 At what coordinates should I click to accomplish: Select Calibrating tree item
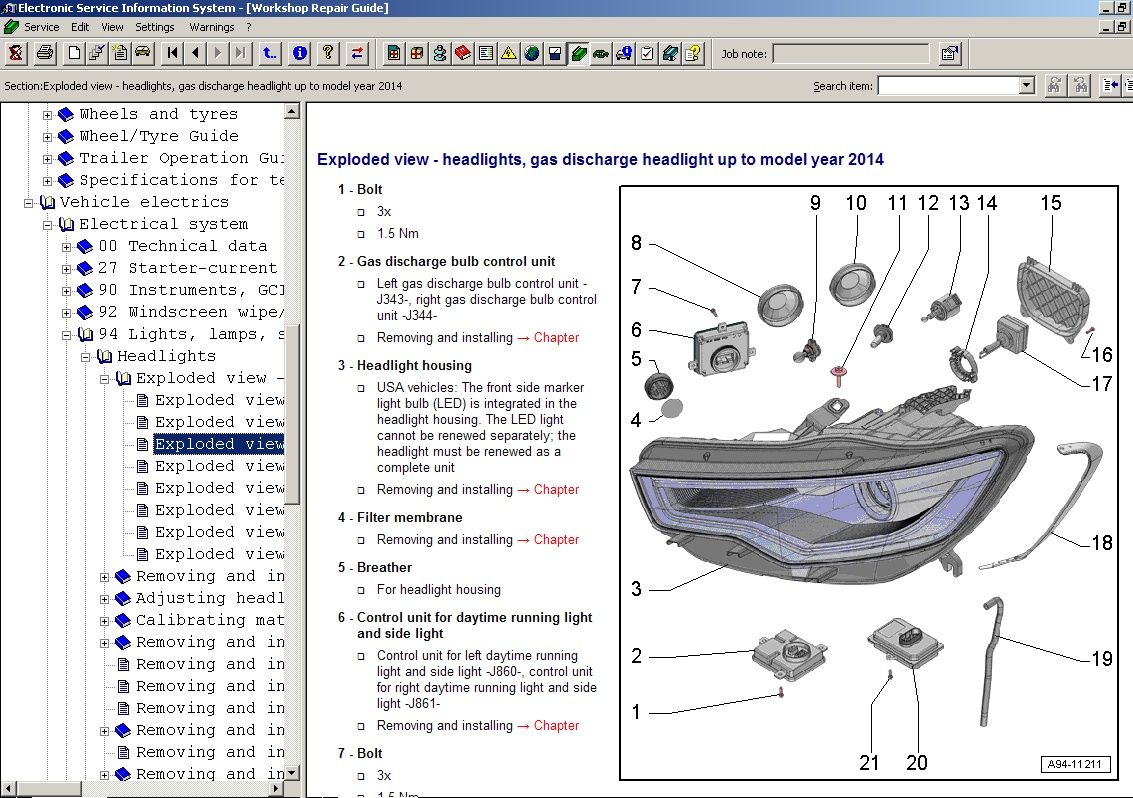(210, 620)
